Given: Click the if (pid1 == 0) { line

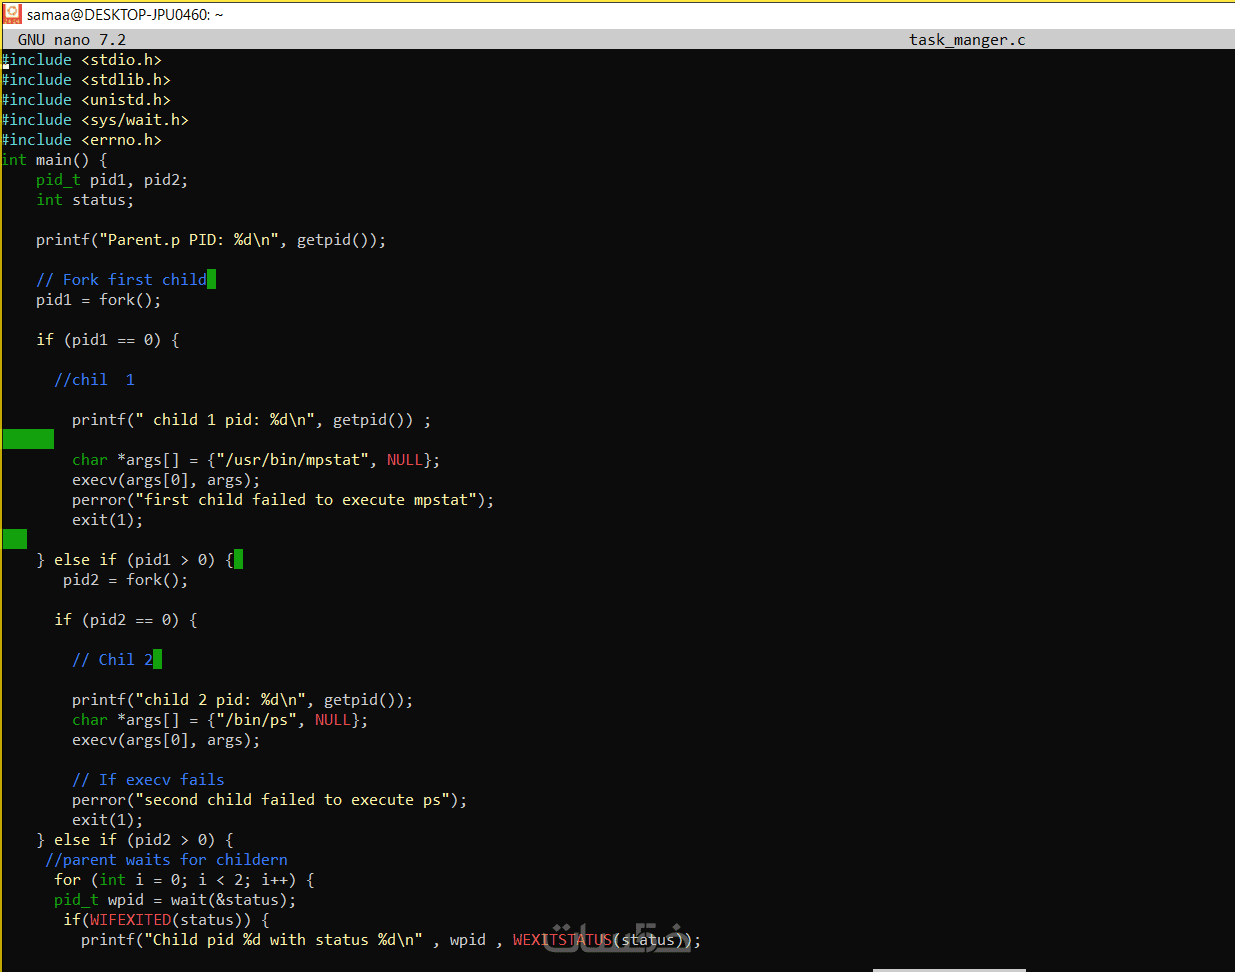Looking at the screenshot, I should coord(108,340).
